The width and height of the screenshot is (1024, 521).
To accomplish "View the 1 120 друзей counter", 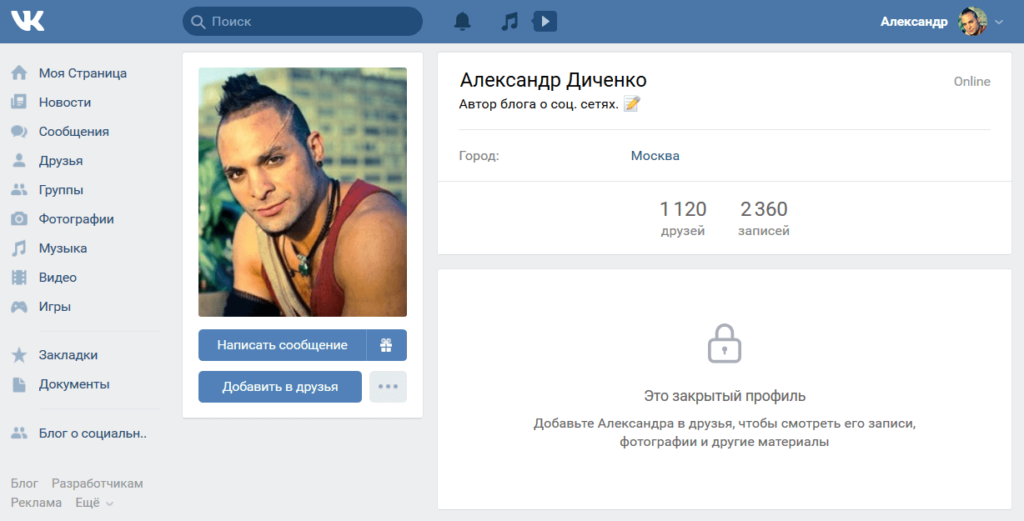I will point(683,218).
